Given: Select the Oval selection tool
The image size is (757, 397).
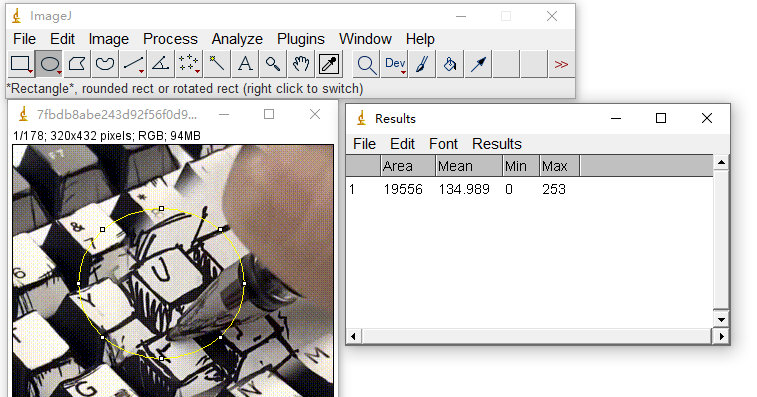Looking at the screenshot, I should coord(49,64).
